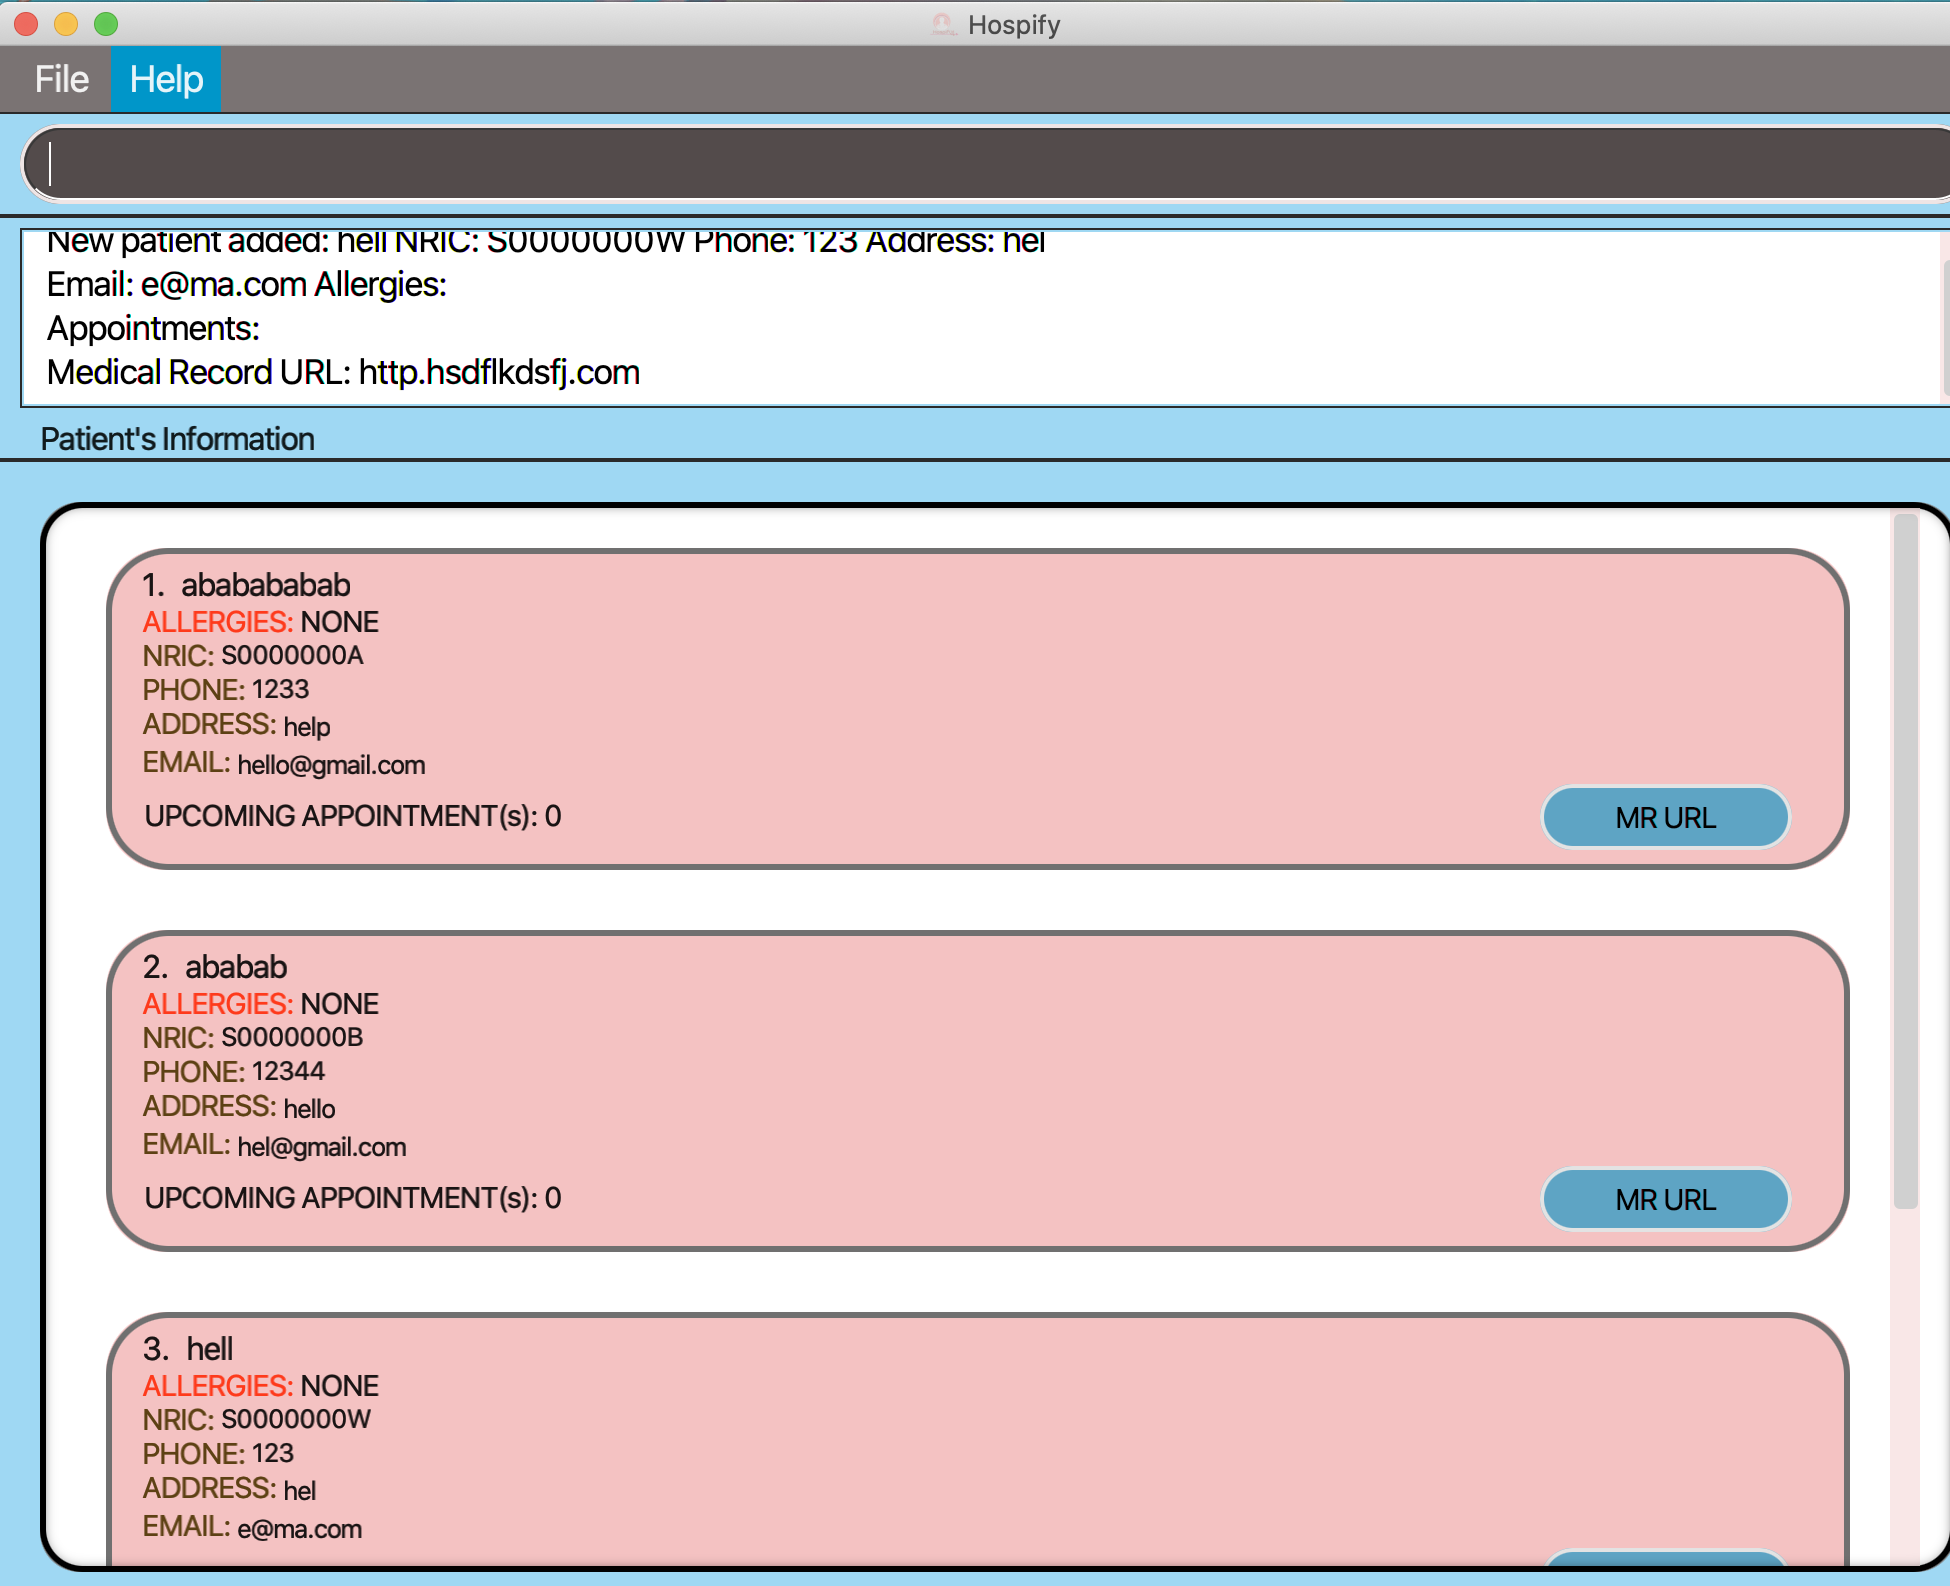Click email hello@gmail.com in first card
The height and width of the screenshot is (1586, 1950).
(x=331, y=765)
